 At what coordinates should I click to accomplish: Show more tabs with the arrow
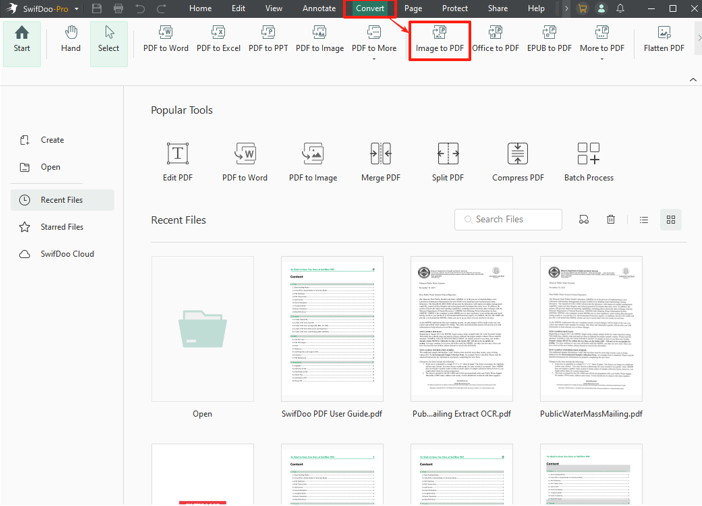(x=566, y=9)
